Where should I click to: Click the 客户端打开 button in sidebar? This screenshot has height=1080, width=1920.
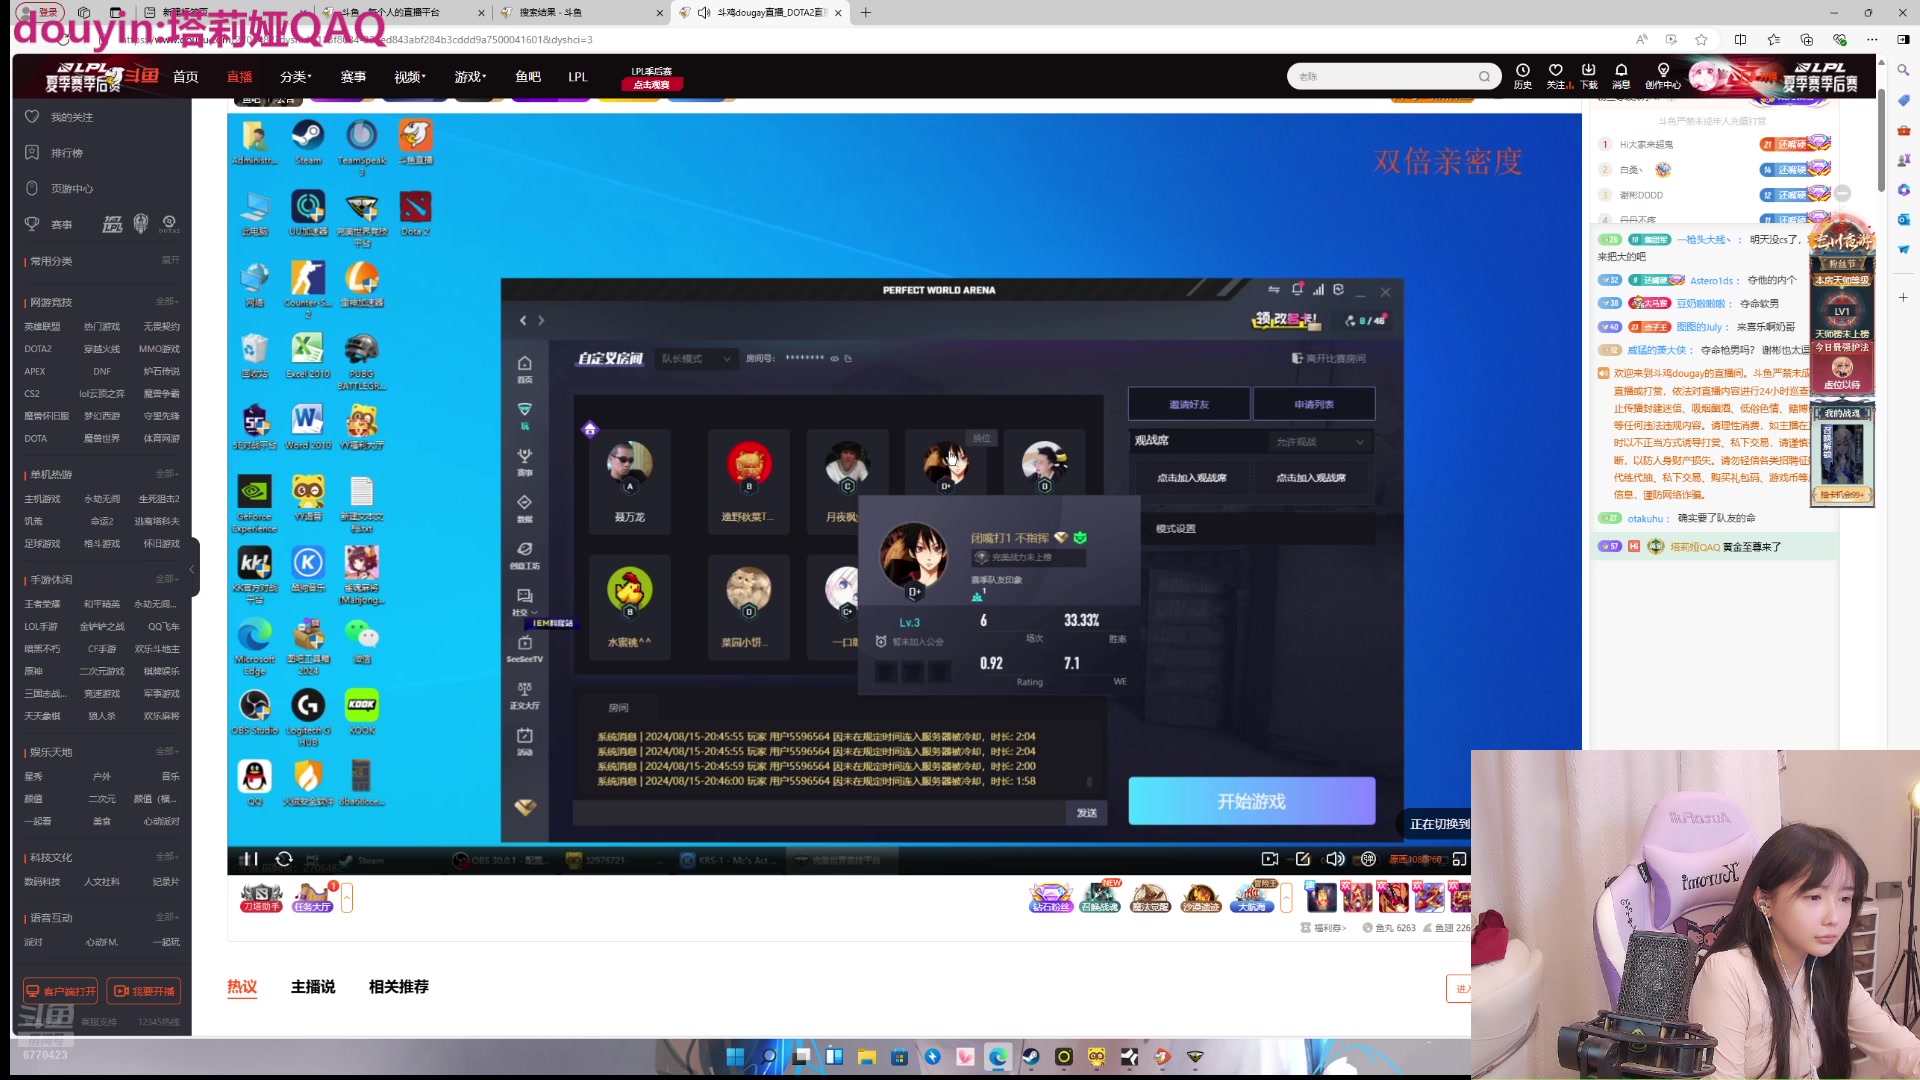[x=61, y=991]
